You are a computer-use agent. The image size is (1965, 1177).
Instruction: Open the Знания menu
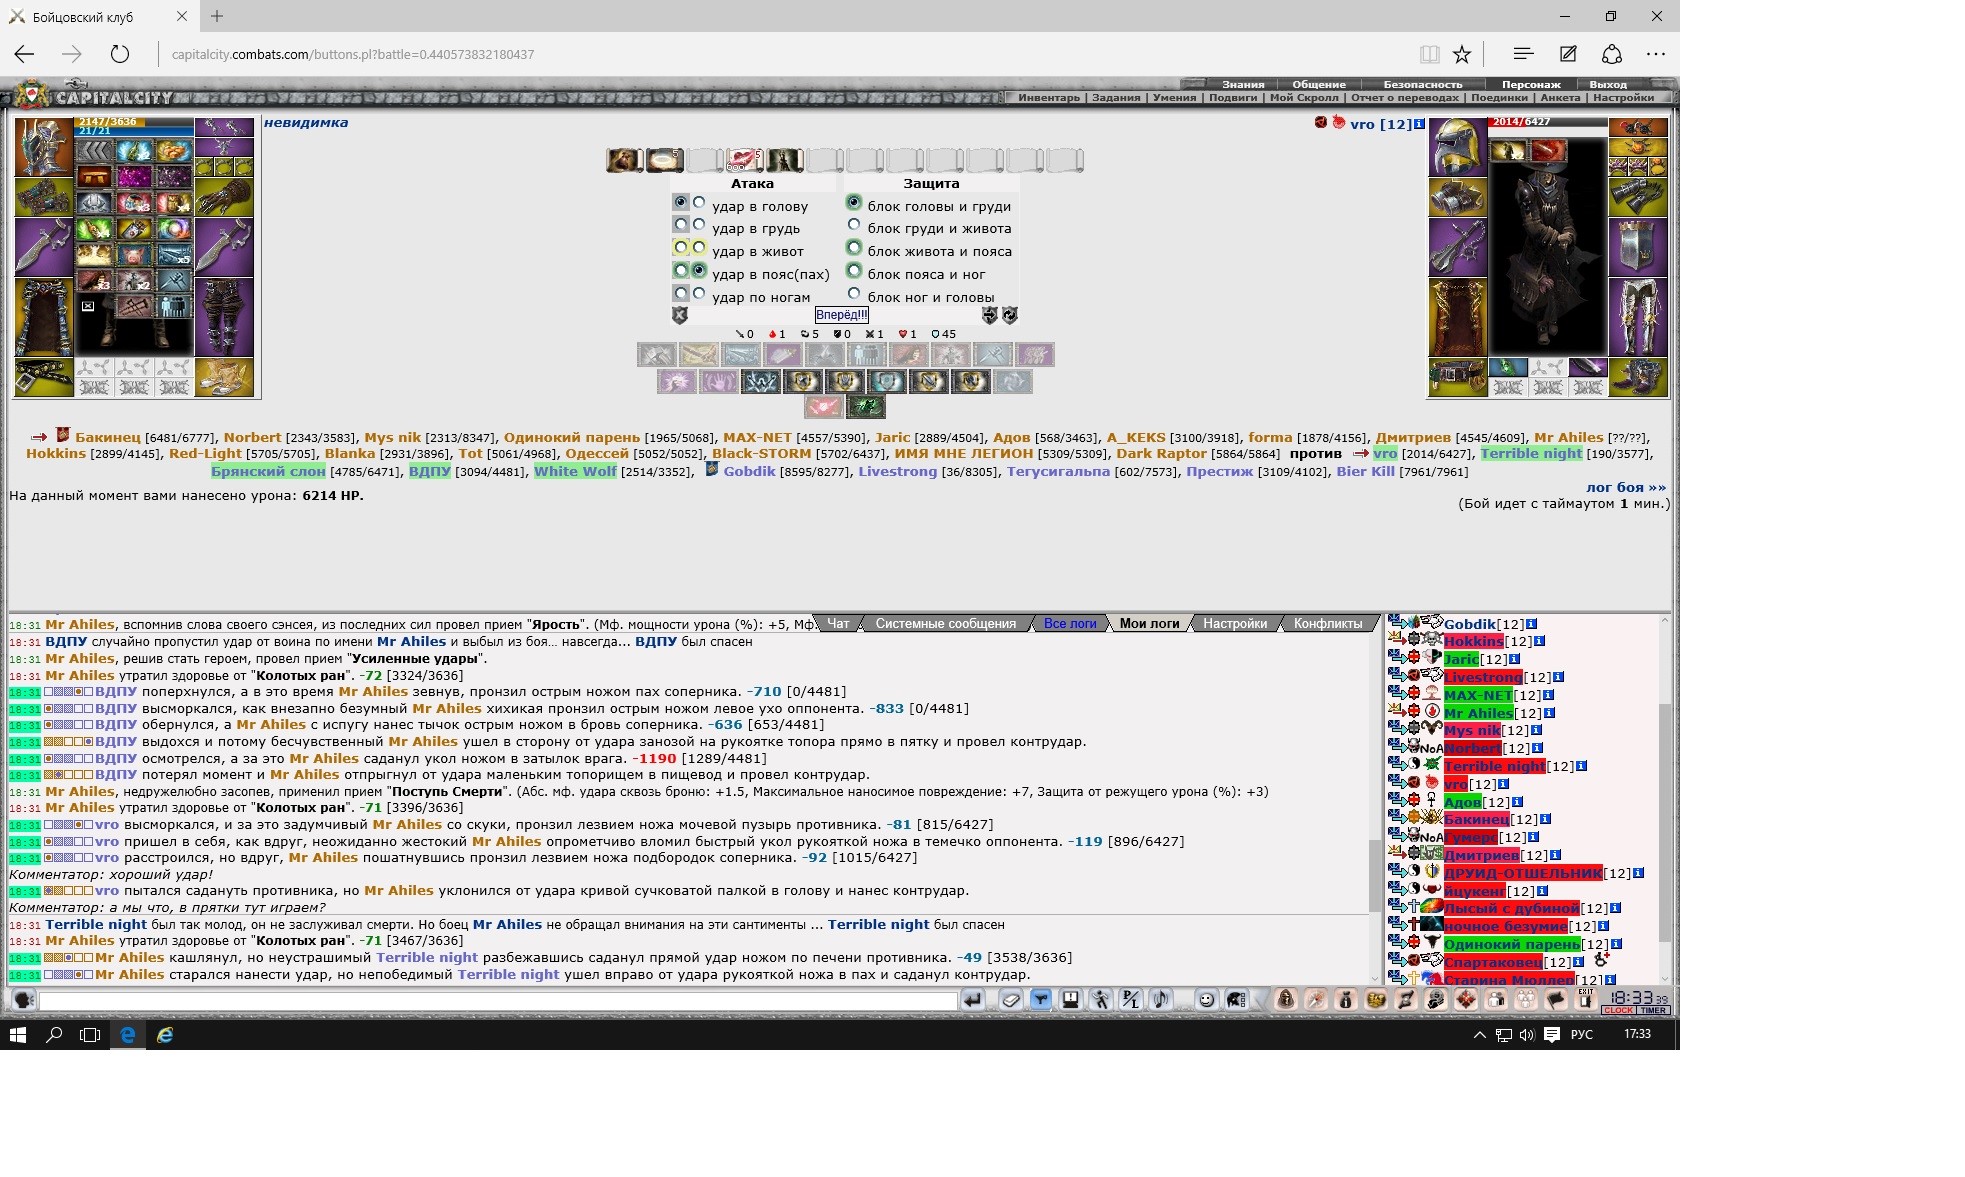1243,84
